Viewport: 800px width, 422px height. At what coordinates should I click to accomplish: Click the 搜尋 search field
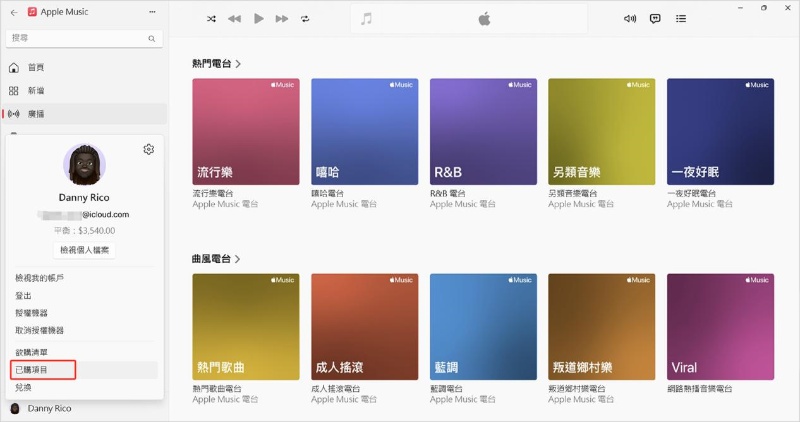80,38
